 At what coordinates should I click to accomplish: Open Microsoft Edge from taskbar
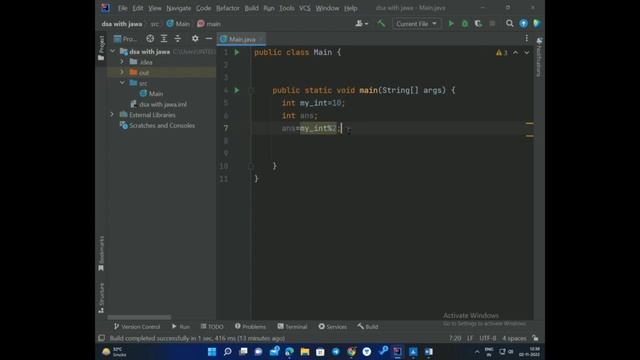[289, 351]
